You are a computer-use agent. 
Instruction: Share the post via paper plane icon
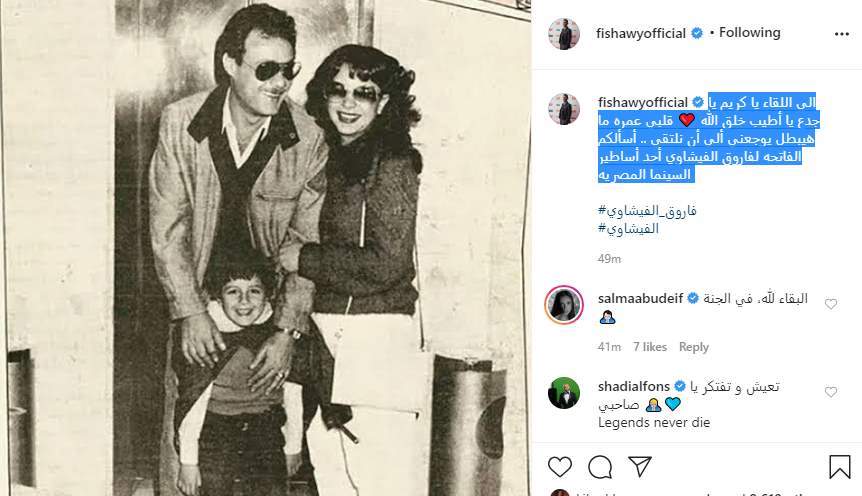pos(640,466)
